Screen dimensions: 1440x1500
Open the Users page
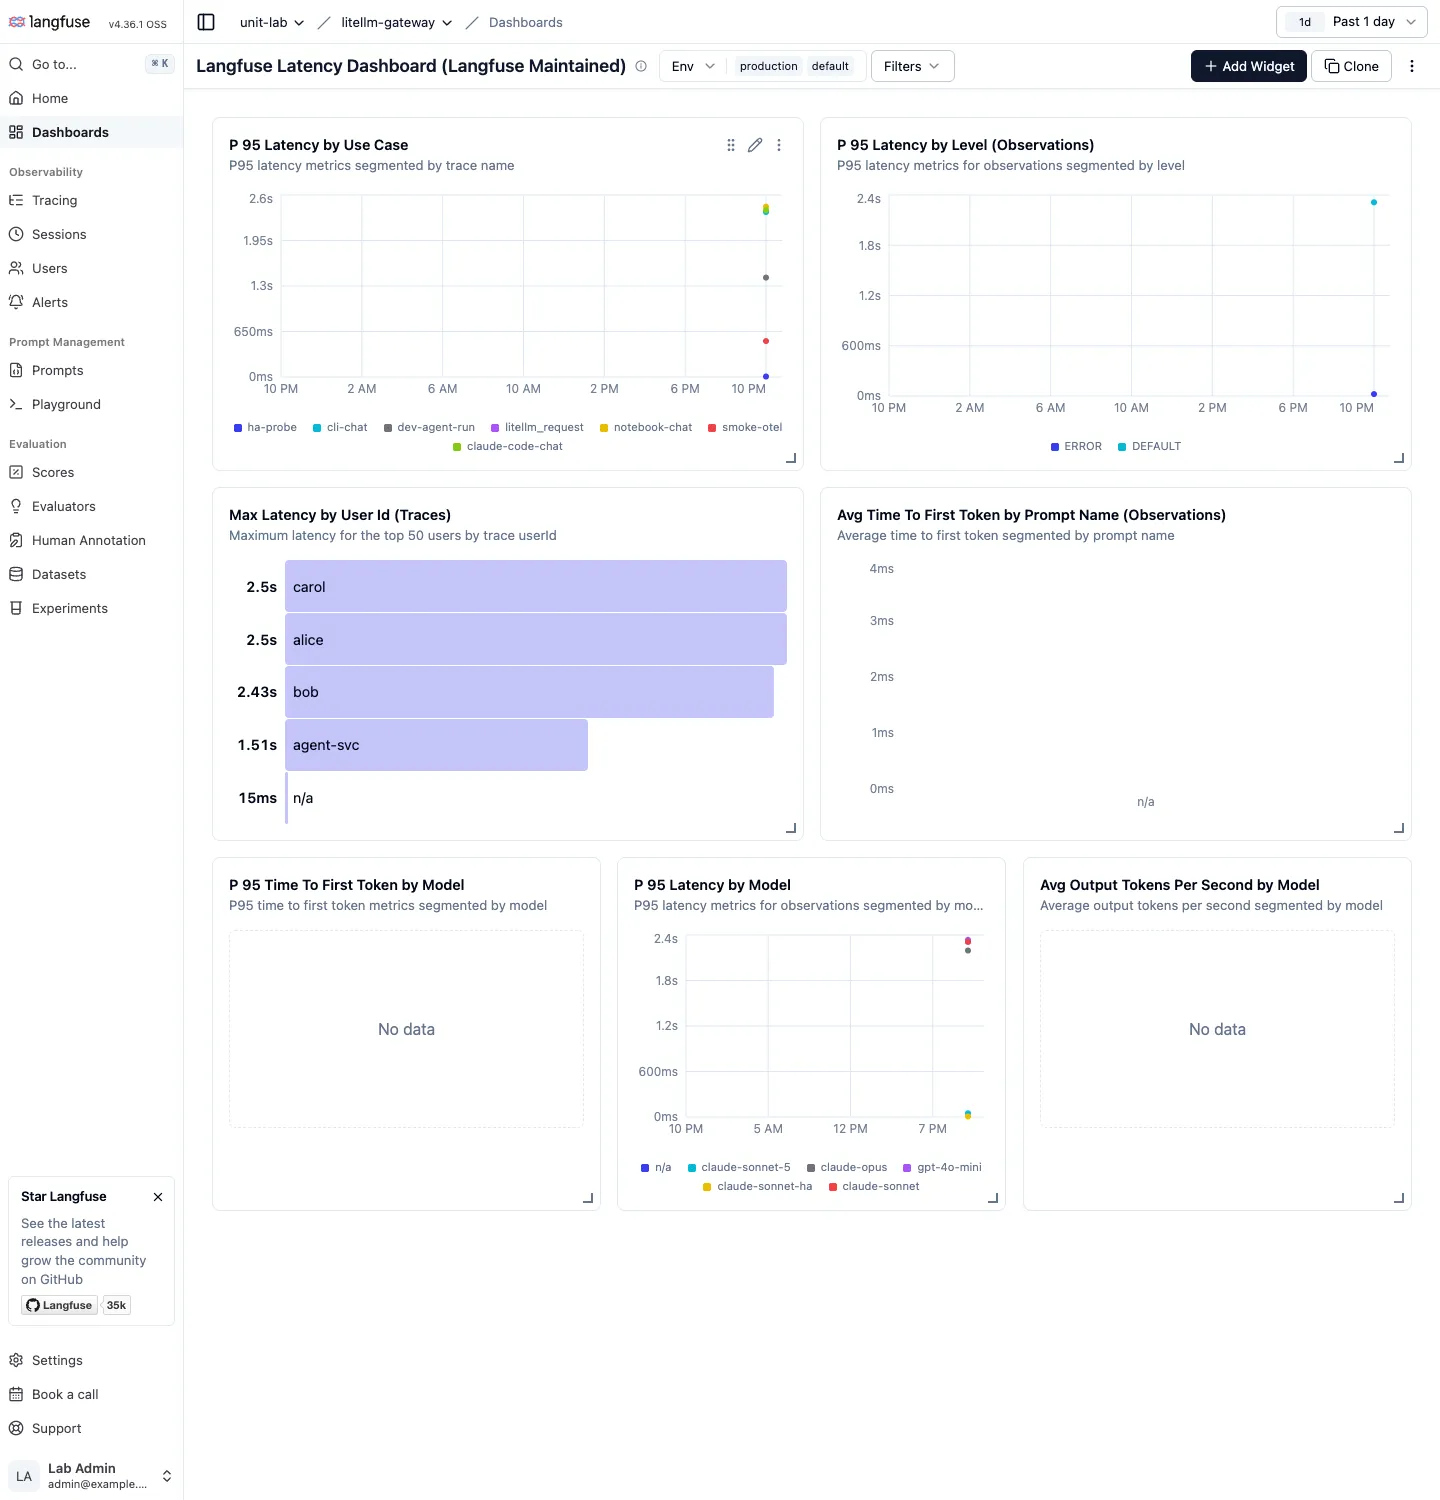[x=92, y=268]
